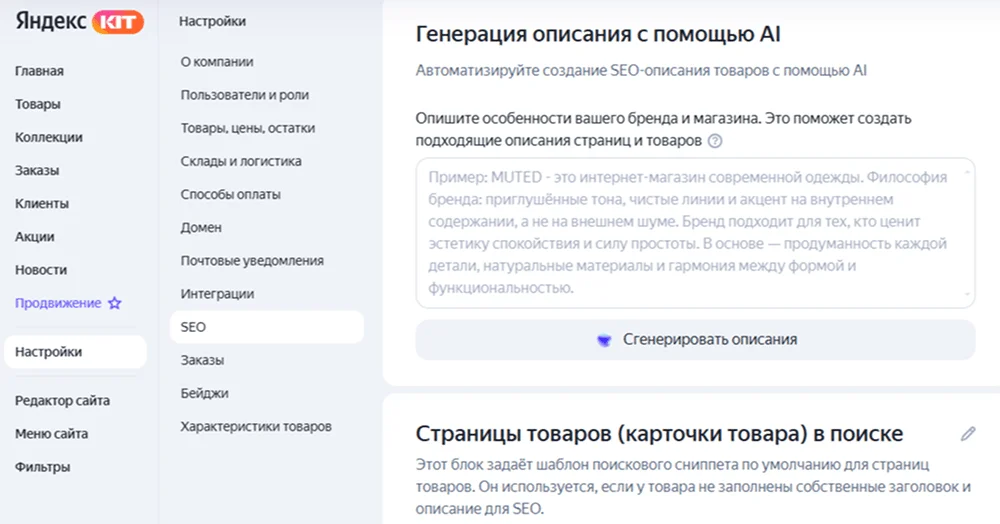Navigate to Заказы in the left sidebar
Image resolution: width=1000 pixels, height=524 pixels.
click(x=37, y=170)
